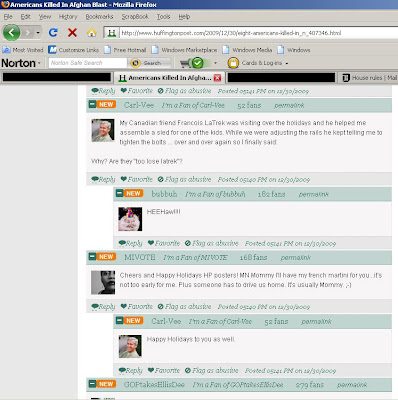This screenshot has height=400, width=398.
Task: Switch to the House rules tab
Action: pyautogui.click(x=368, y=78)
